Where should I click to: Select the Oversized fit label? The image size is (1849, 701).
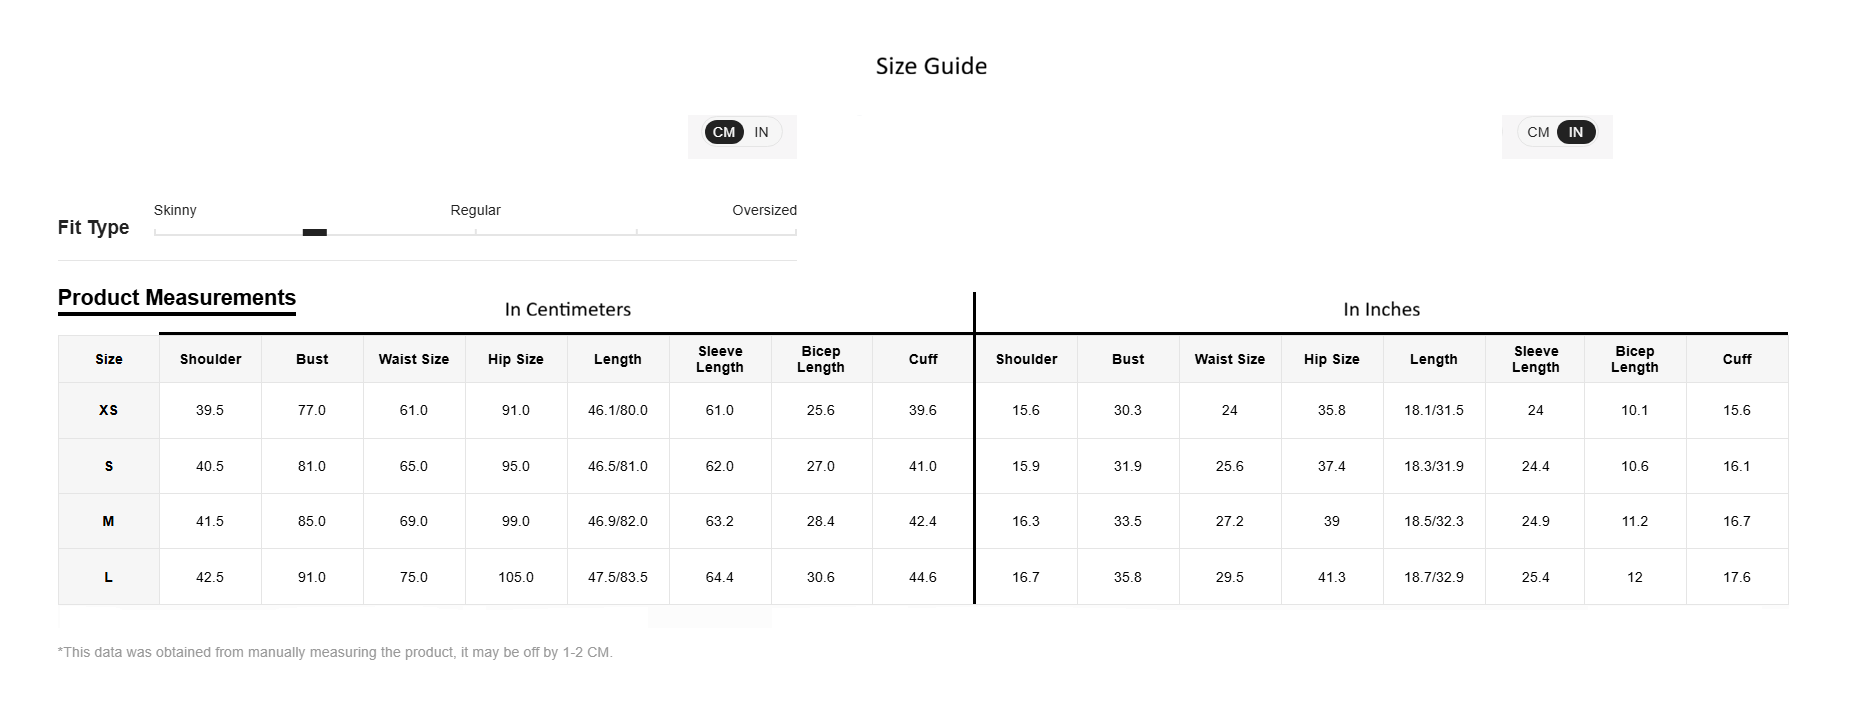[x=764, y=210]
